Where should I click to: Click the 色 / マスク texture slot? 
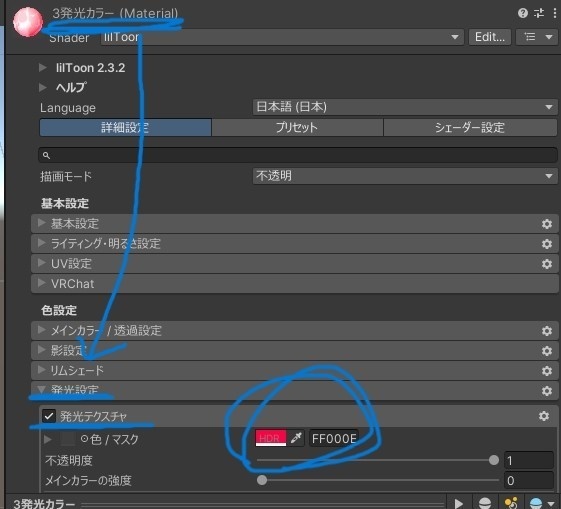coord(67,439)
